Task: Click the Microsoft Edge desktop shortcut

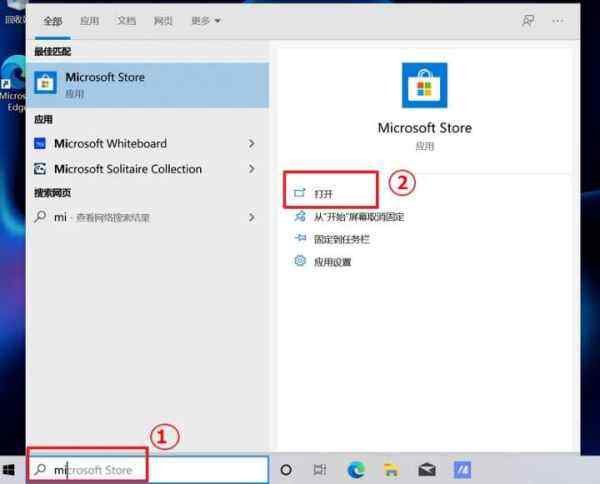Action: [x=13, y=84]
